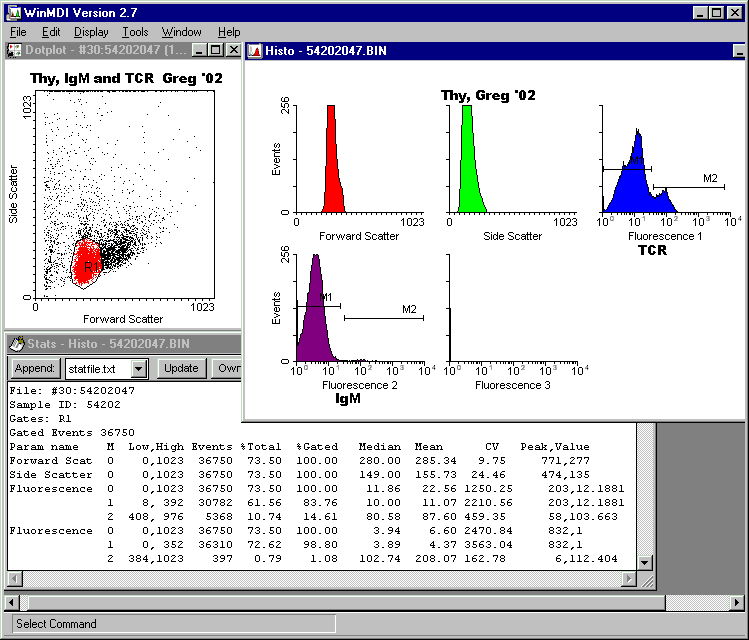Maximize the Dotplot window
The width and height of the screenshot is (749, 640).
pyautogui.click(x=216, y=50)
